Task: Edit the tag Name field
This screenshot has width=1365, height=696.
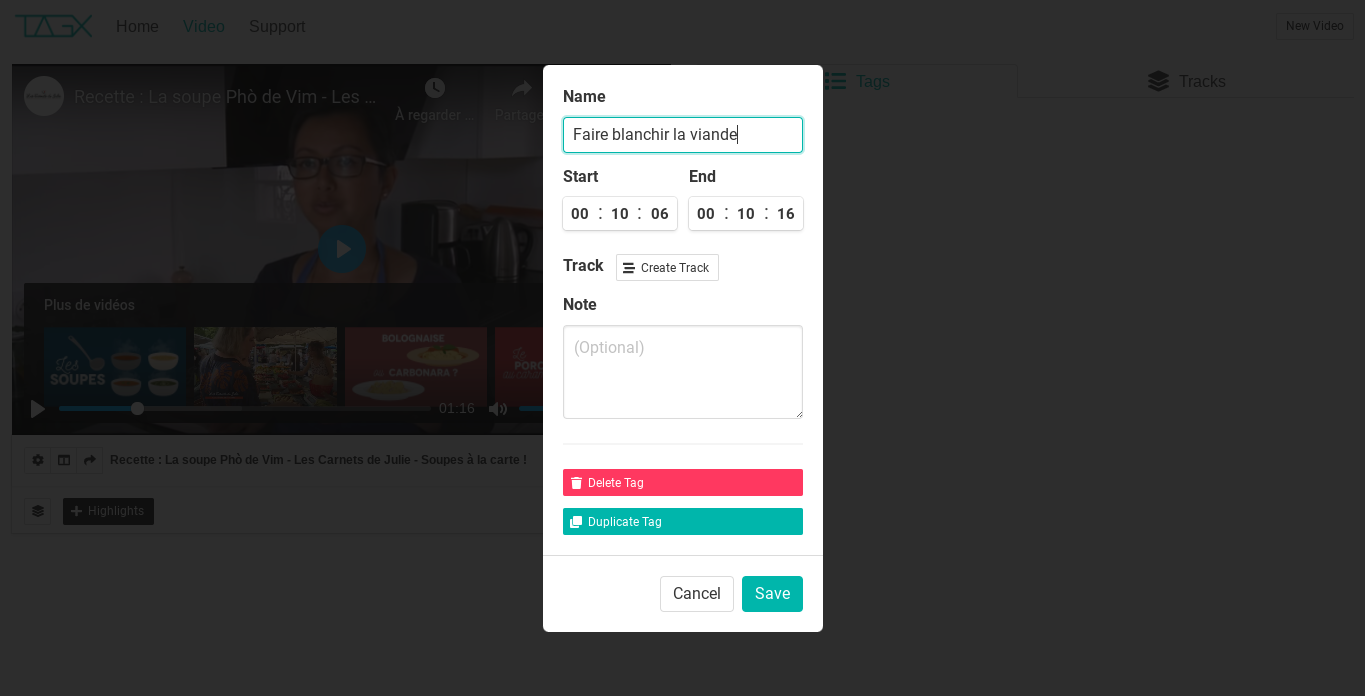Action: pyautogui.click(x=683, y=135)
